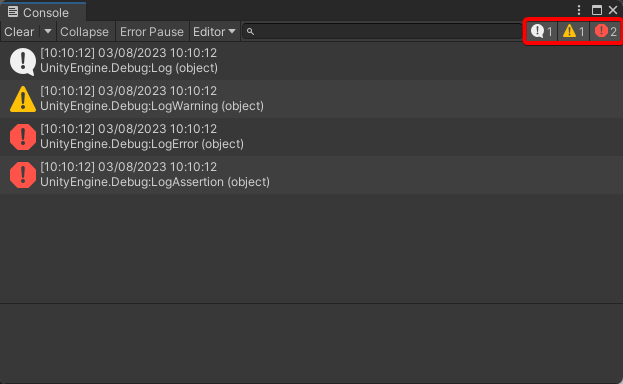Maximize the Console panel

tap(597, 10)
